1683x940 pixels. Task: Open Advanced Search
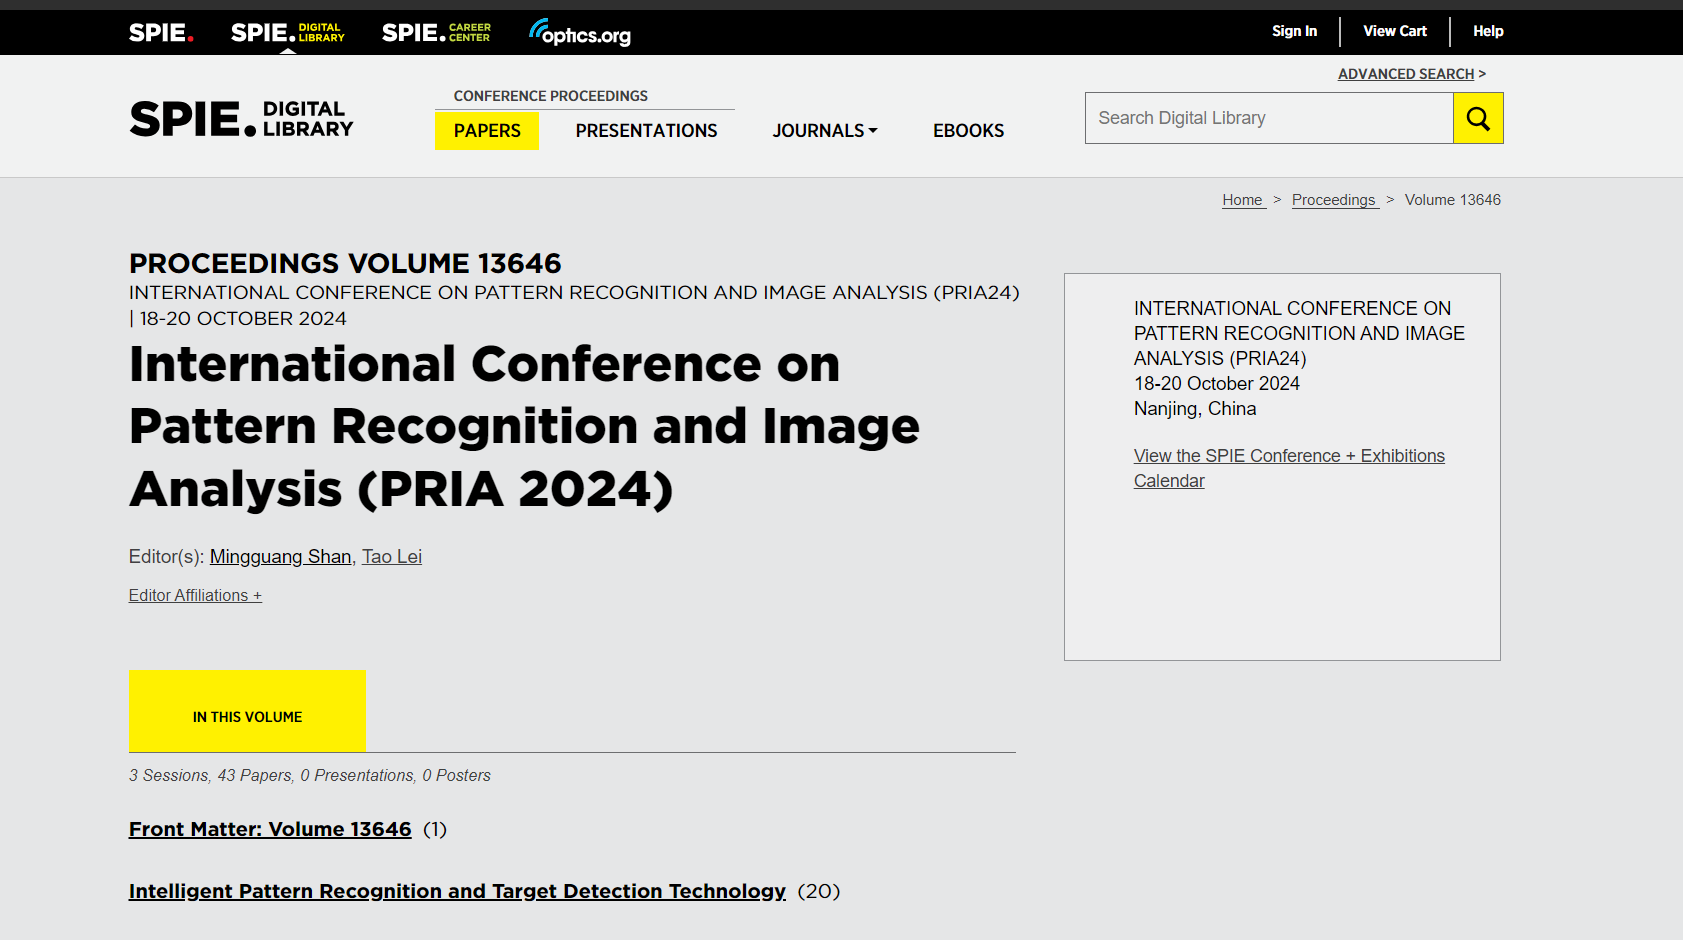(x=1406, y=74)
